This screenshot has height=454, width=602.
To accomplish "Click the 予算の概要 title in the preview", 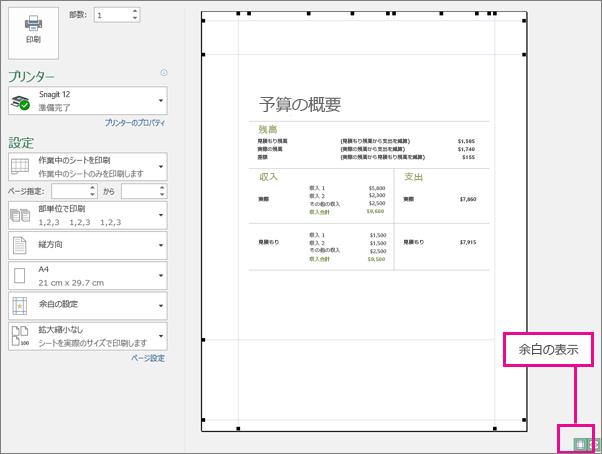I will point(300,104).
